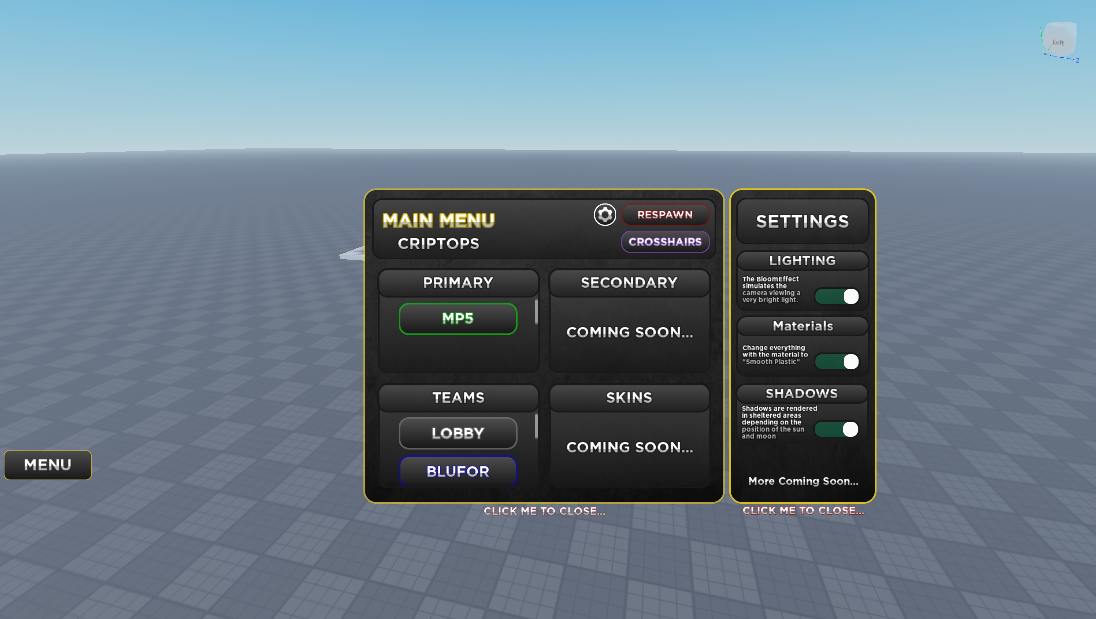
Task: Toggle the Shadows rendering switch
Action: [x=837, y=429]
